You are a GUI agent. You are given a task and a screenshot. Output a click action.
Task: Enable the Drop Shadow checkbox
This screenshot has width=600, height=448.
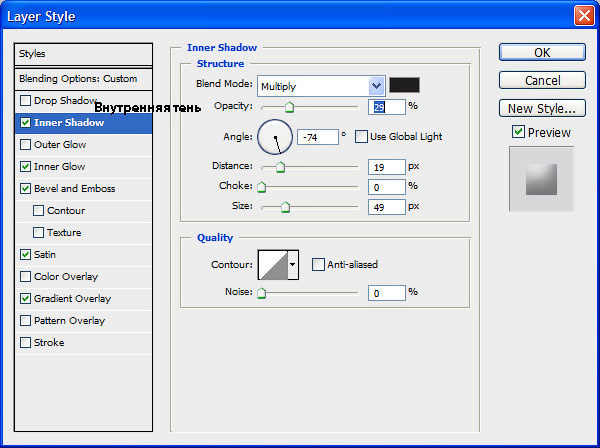[25, 101]
